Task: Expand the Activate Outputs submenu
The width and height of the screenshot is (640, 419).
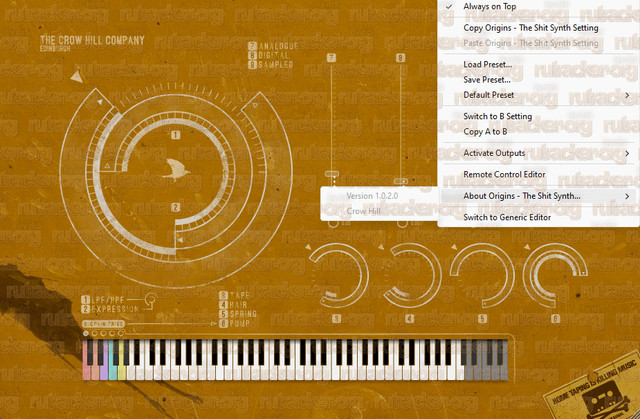Action: [538, 153]
